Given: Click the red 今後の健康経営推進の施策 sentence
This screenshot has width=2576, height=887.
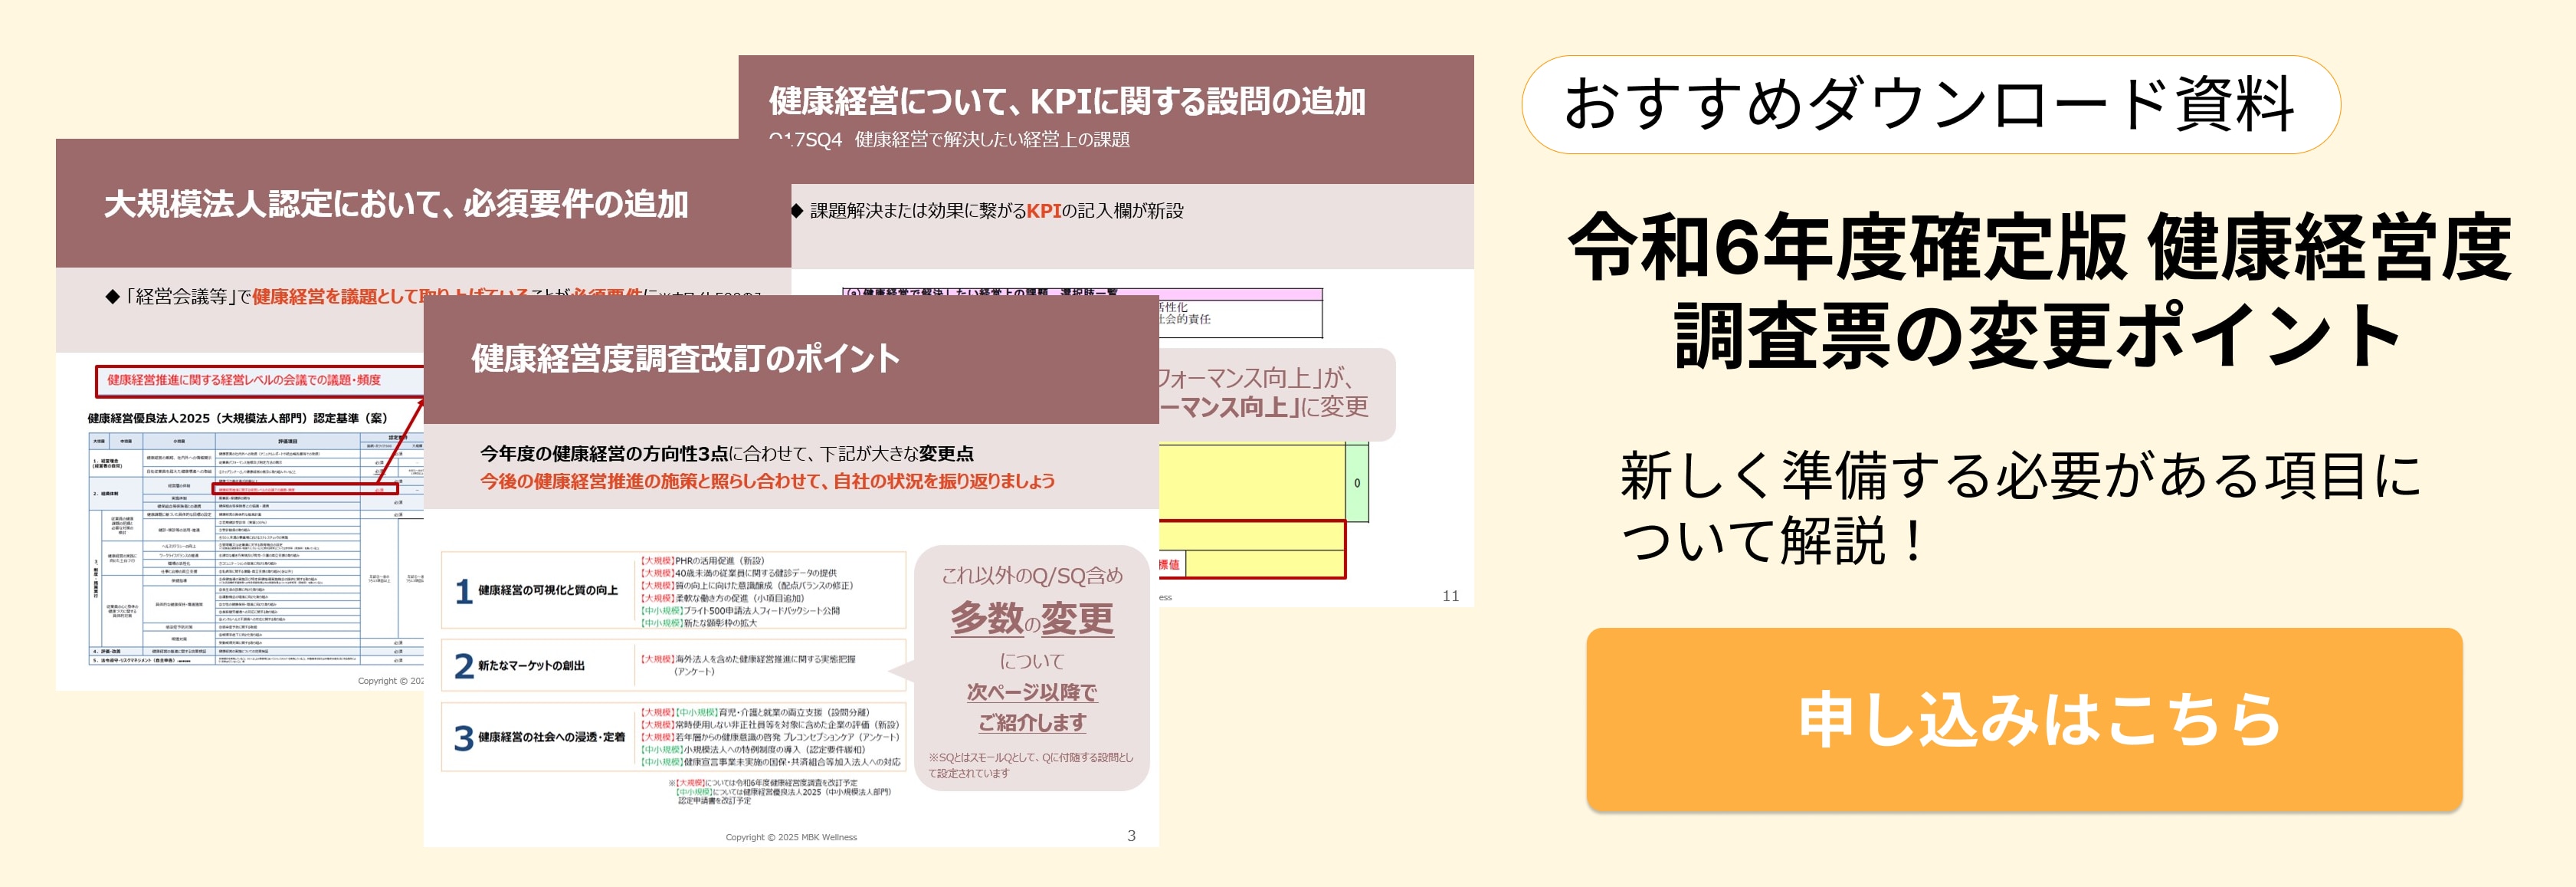Looking at the screenshot, I should pyautogui.click(x=766, y=481).
